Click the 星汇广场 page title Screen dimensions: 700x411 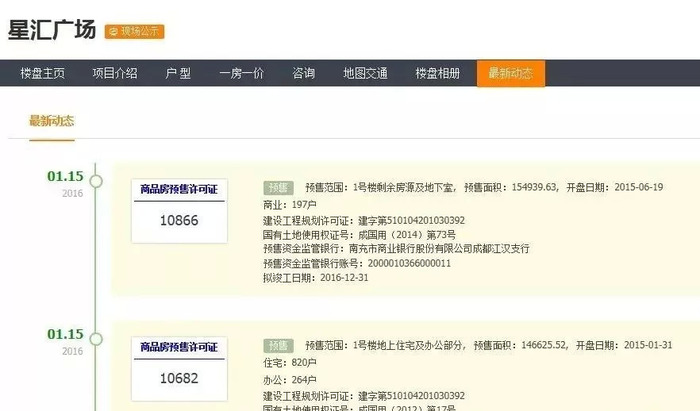pos(52,30)
